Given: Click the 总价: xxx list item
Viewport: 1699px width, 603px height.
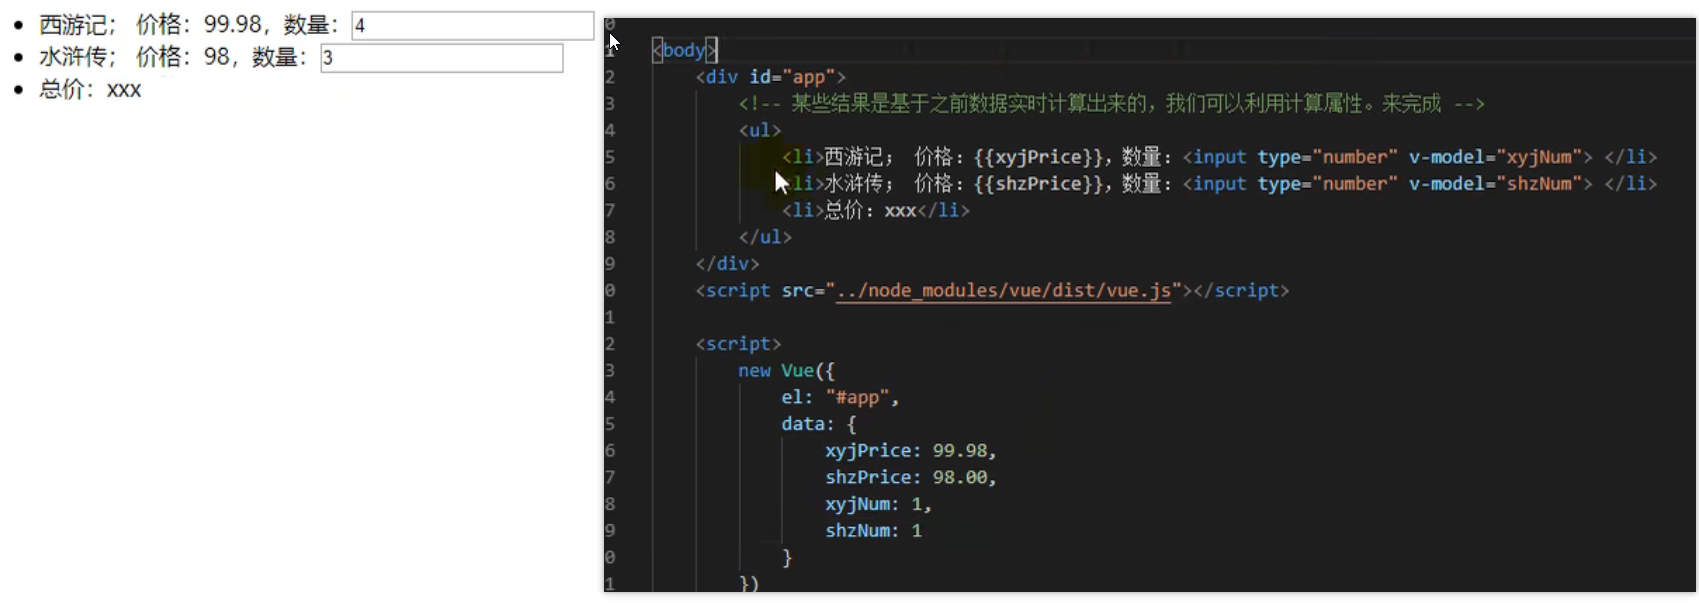Looking at the screenshot, I should [x=90, y=90].
